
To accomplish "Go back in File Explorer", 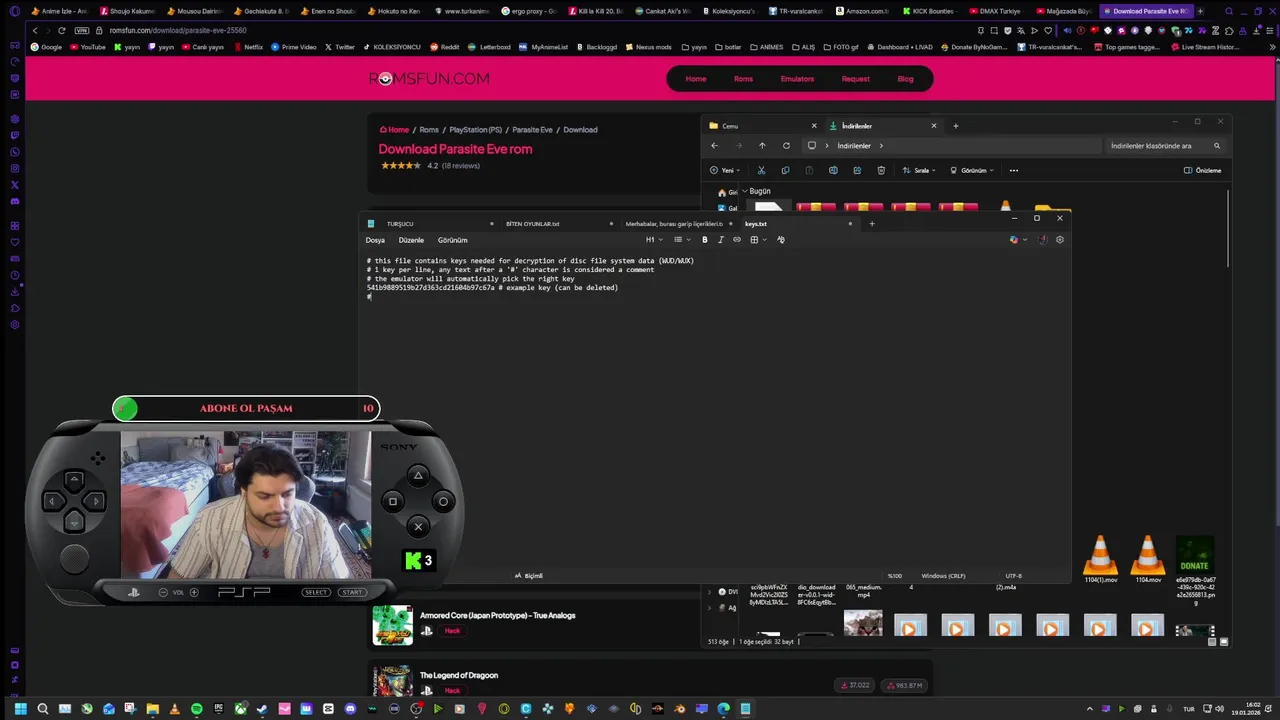I will [x=714, y=146].
